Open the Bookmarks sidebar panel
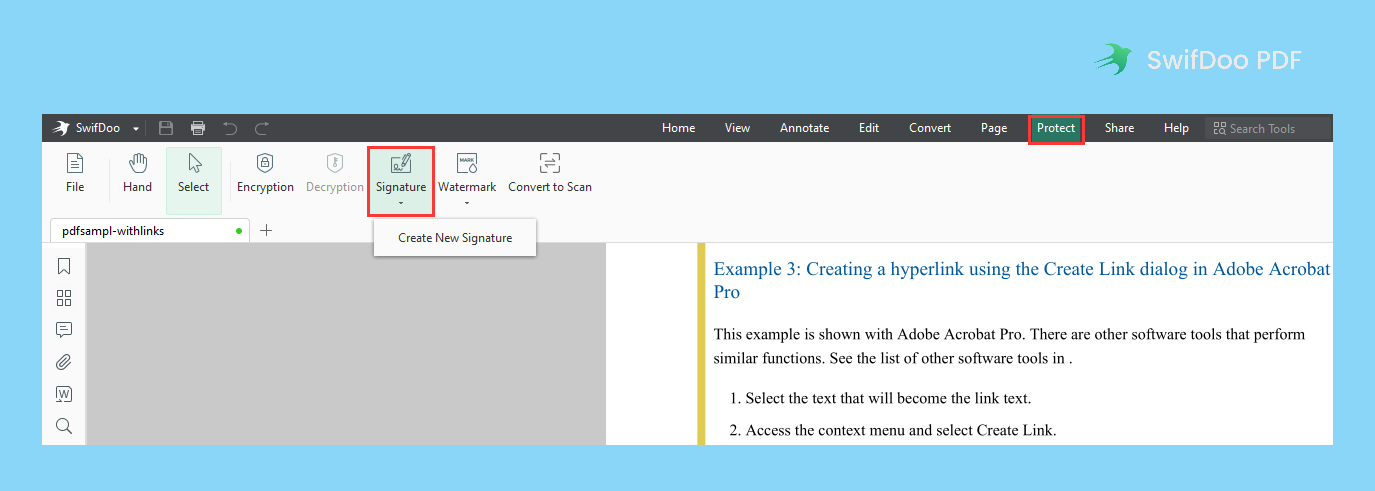 pyautogui.click(x=64, y=266)
